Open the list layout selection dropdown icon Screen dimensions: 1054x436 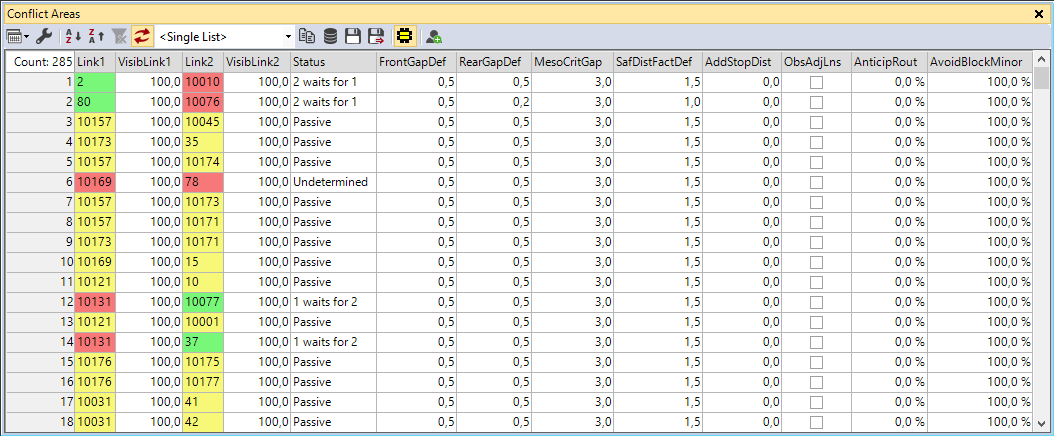pos(18,36)
